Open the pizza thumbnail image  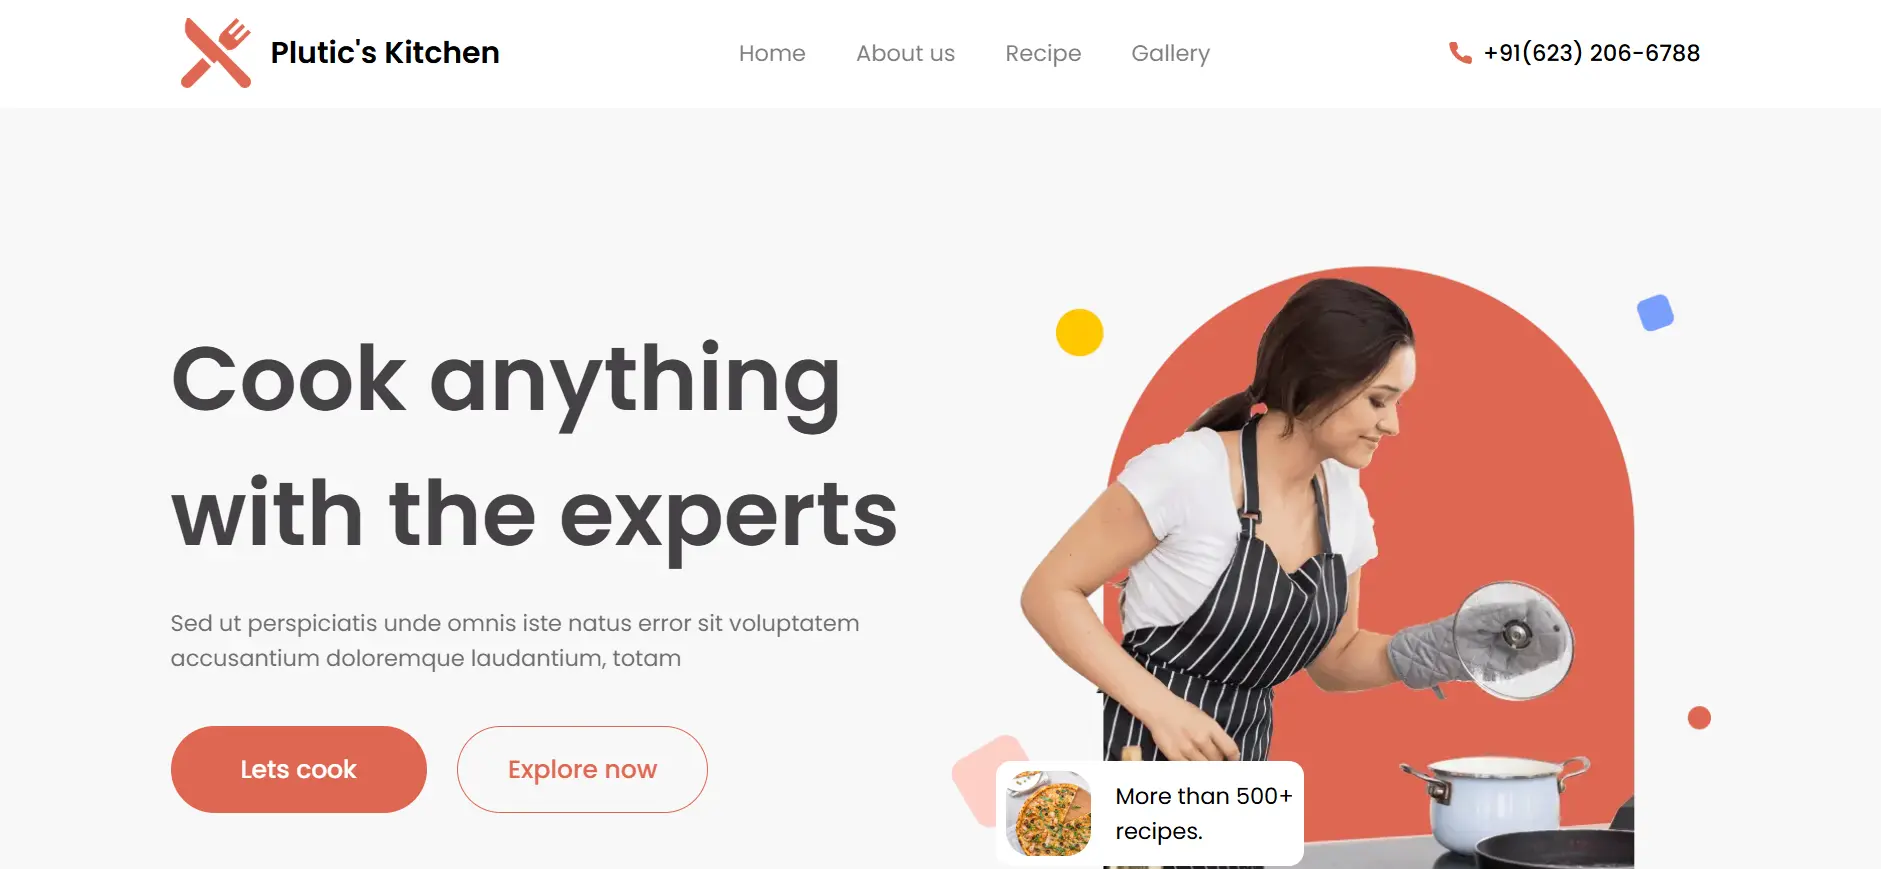click(x=1049, y=813)
